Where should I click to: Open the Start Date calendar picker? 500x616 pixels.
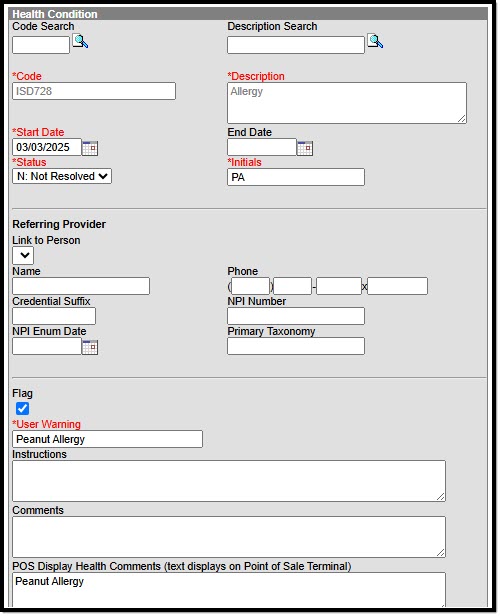[90, 148]
